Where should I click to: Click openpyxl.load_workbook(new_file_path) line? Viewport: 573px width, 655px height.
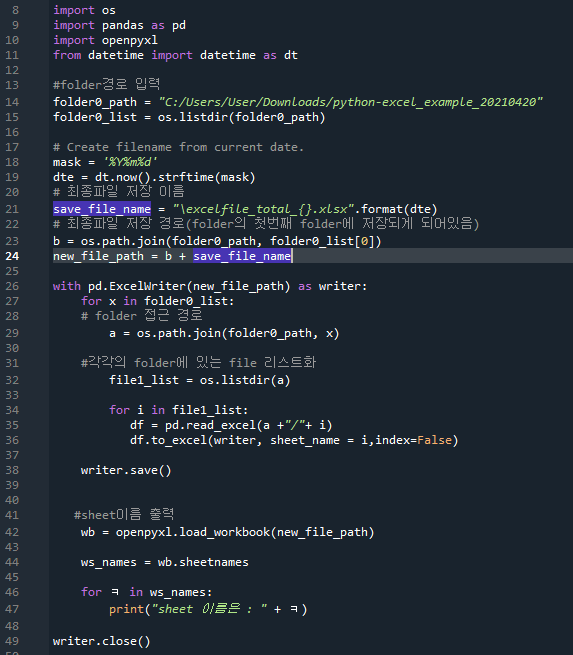[x=227, y=532]
